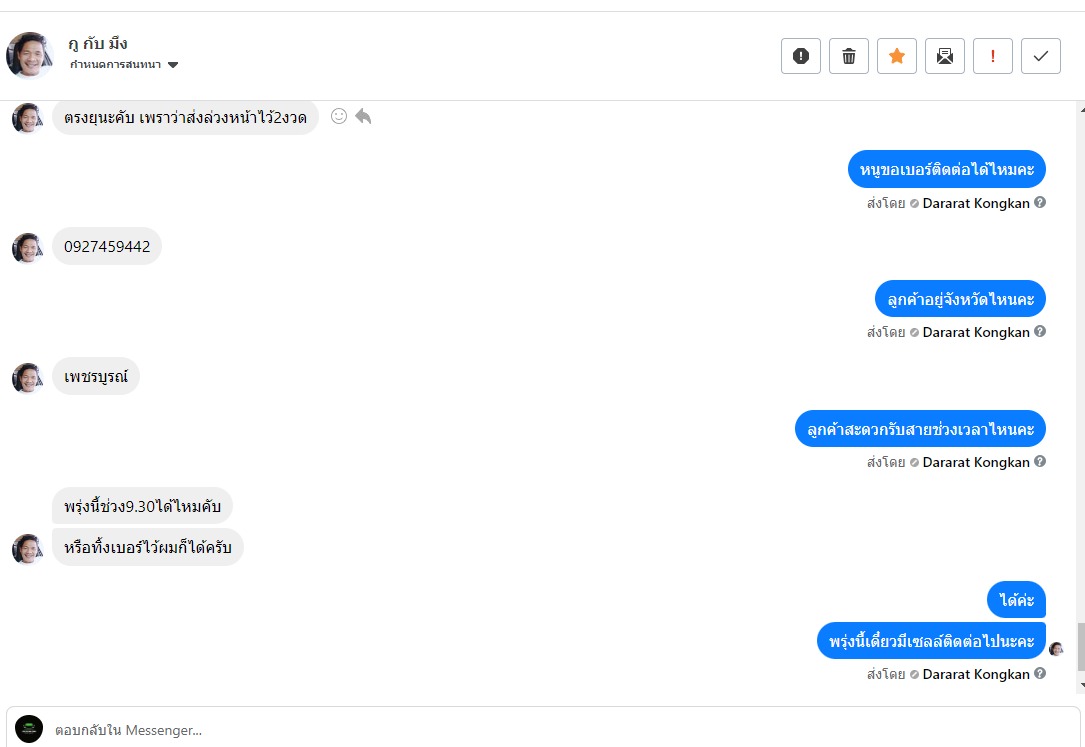This screenshot has width=1085, height=747.
Task: Reply to first message with arrow icon
Action: (363, 116)
